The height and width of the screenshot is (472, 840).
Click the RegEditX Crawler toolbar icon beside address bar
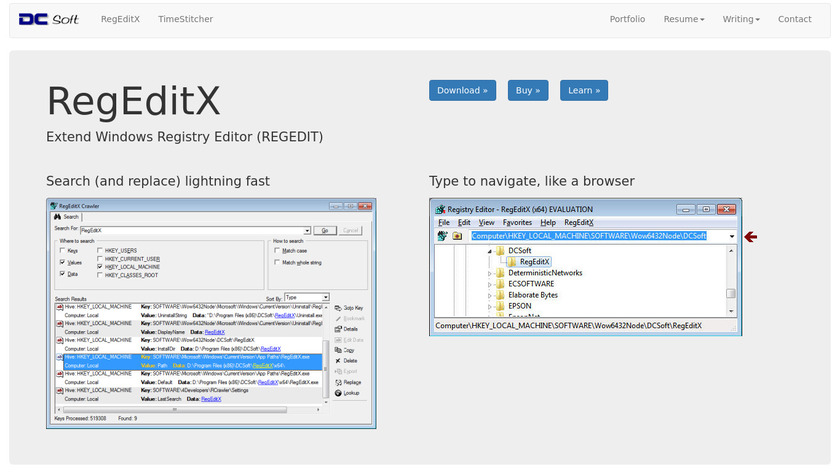pyautogui.click(x=441, y=236)
